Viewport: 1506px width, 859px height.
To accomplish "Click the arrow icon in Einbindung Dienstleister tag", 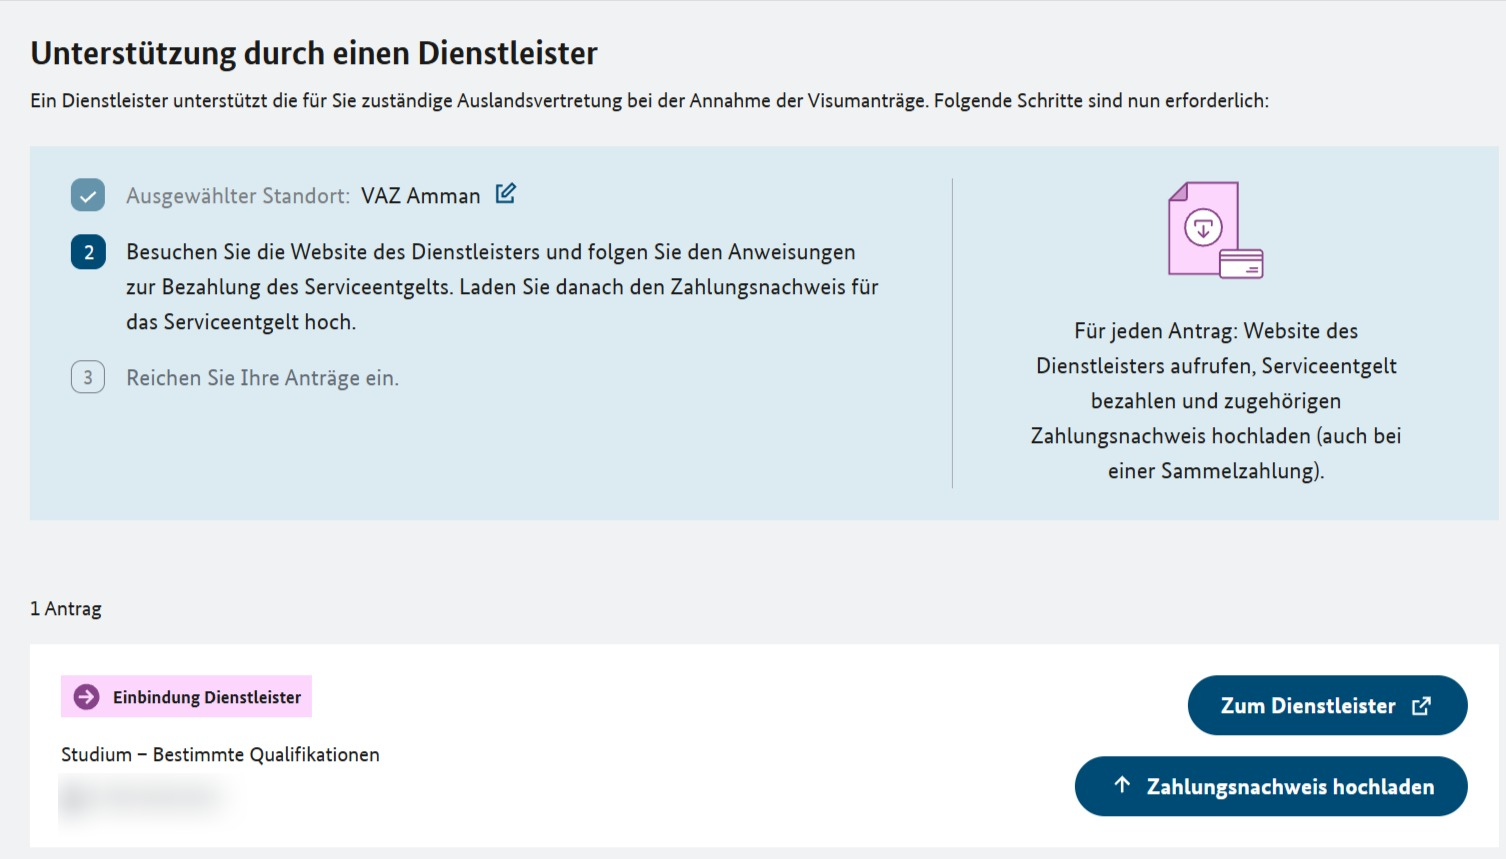I will (x=87, y=697).
